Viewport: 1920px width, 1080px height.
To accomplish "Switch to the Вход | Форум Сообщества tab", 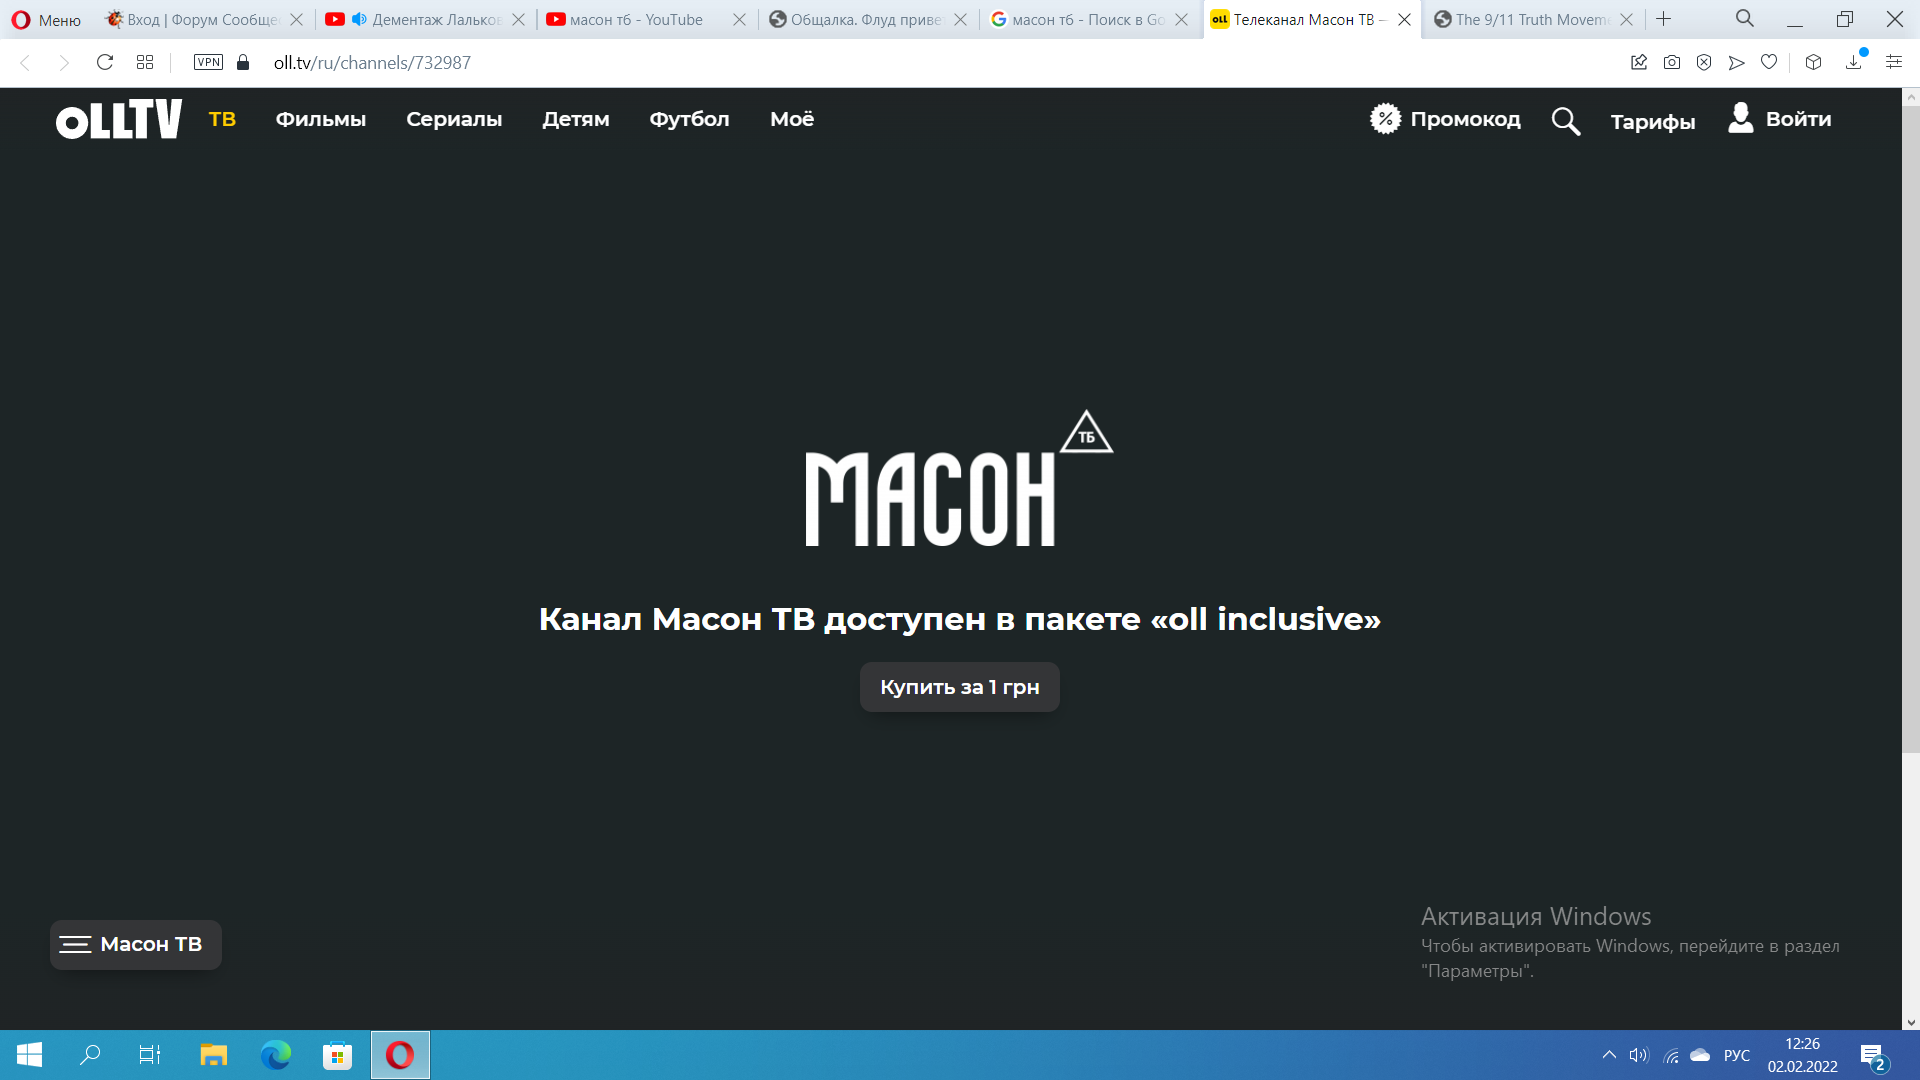I will [x=192, y=20].
